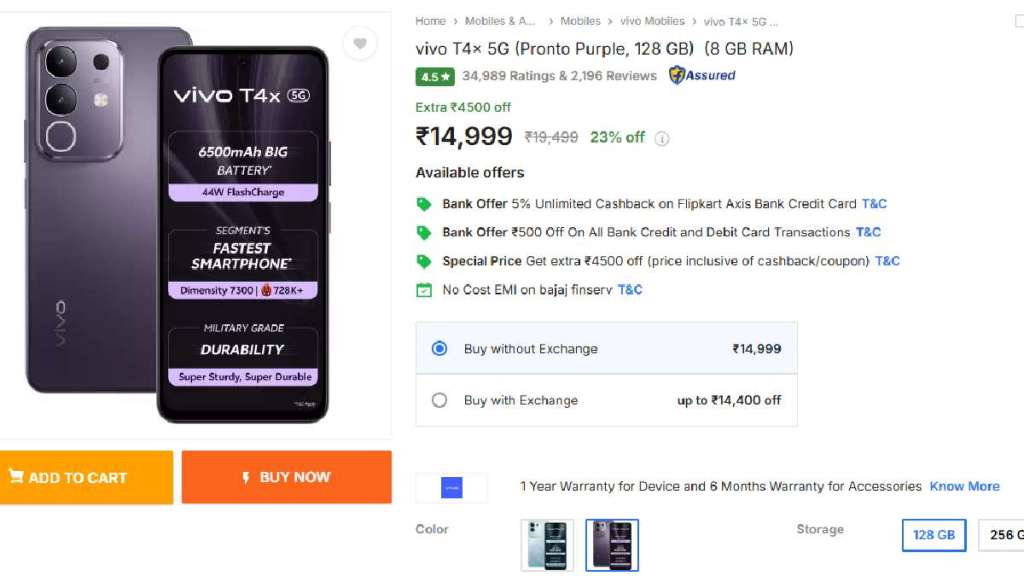Viewport: 1024px width, 576px height.
Task: Select the Buy without Exchange option
Action: [439, 349]
